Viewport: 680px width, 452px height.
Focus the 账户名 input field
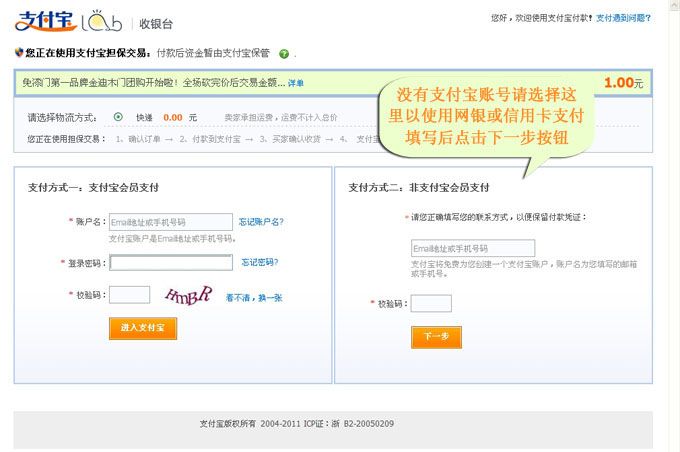(170, 222)
